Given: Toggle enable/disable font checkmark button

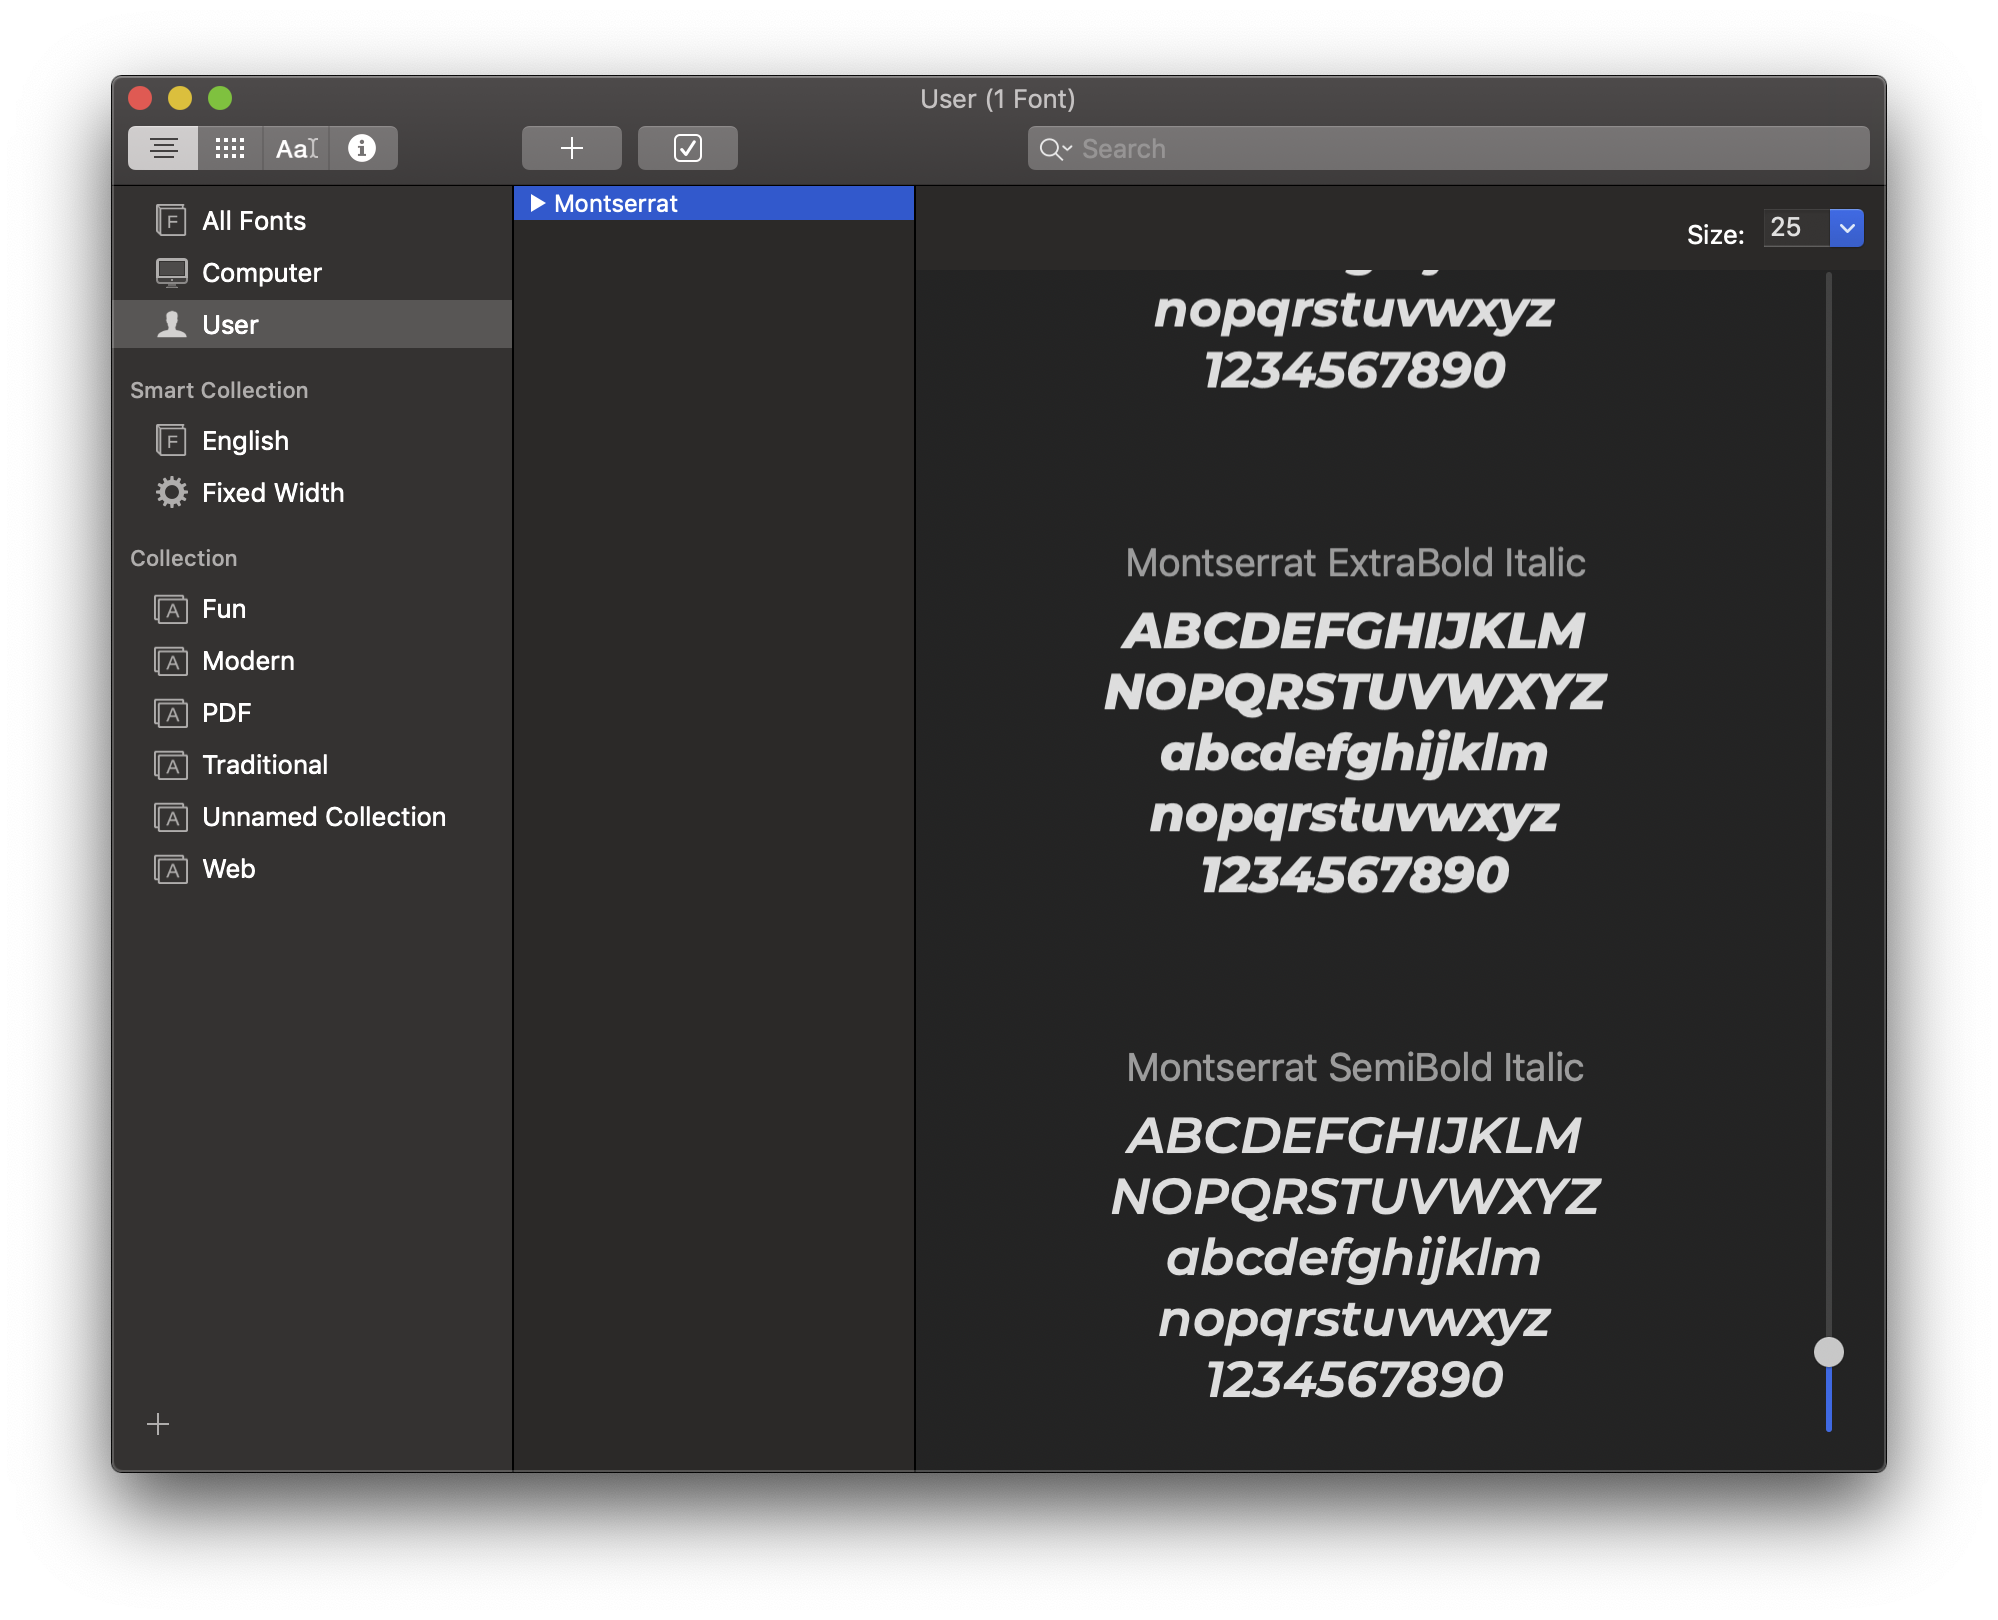Looking at the screenshot, I should tap(687, 148).
